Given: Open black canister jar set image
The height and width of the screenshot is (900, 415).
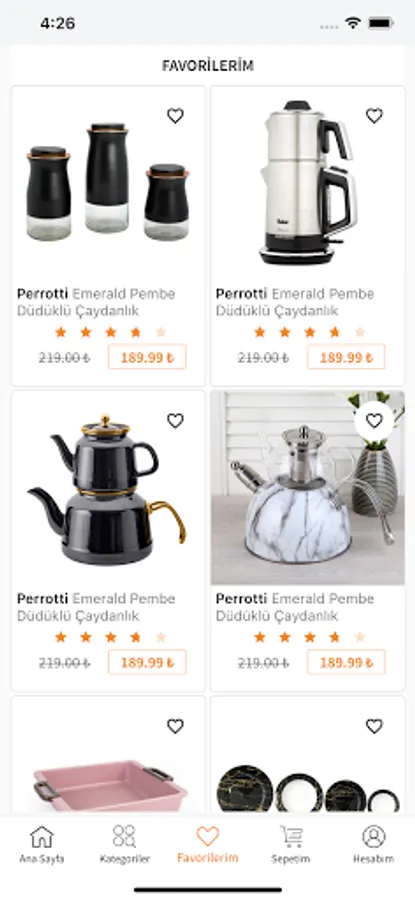Looking at the screenshot, I should tap(107, 182).
